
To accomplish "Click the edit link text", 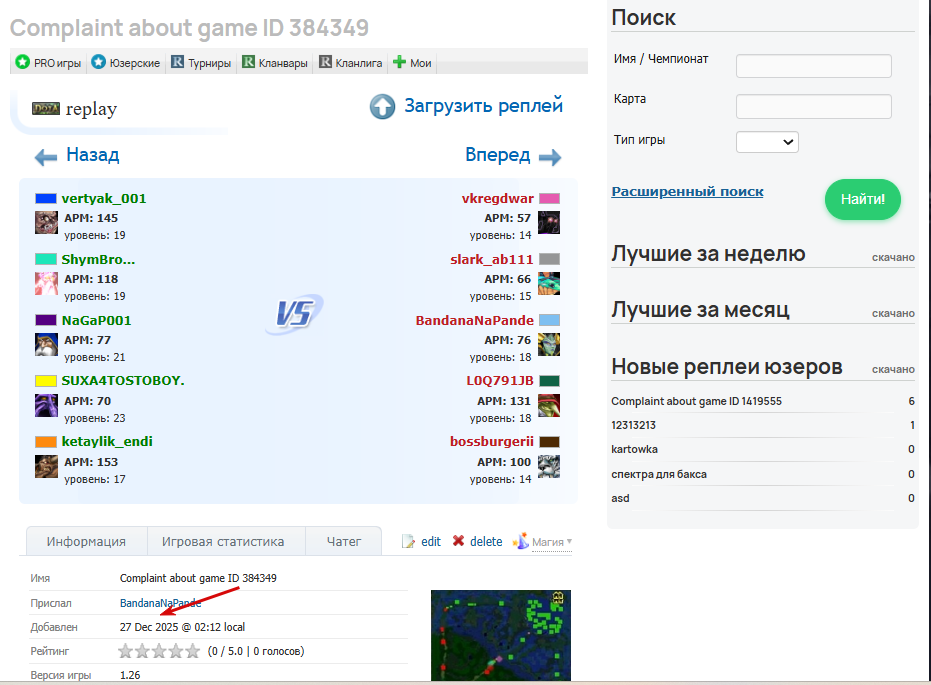I will 431,541.
